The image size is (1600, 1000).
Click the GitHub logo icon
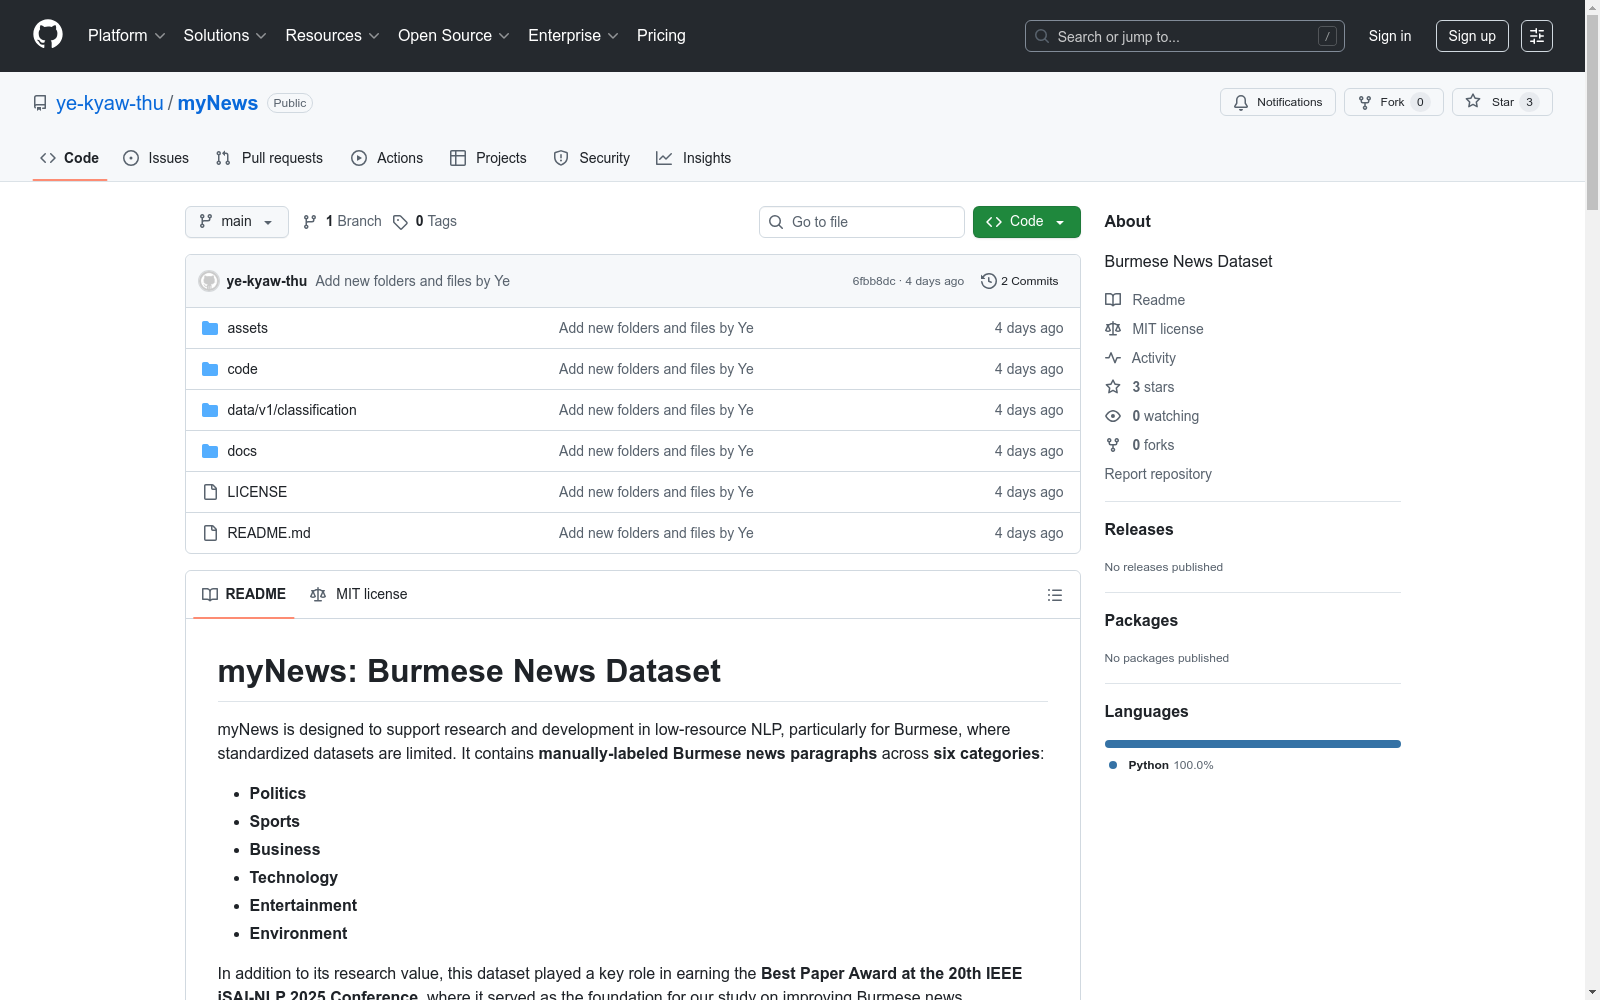pyautogui.click(x=48, y=35)
